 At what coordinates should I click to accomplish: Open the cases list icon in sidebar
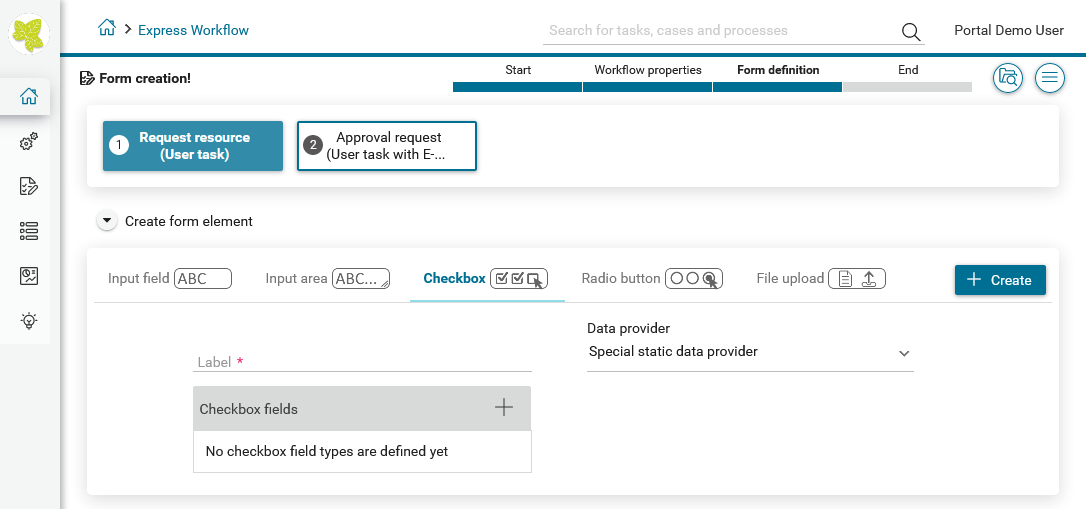[28, 231]
